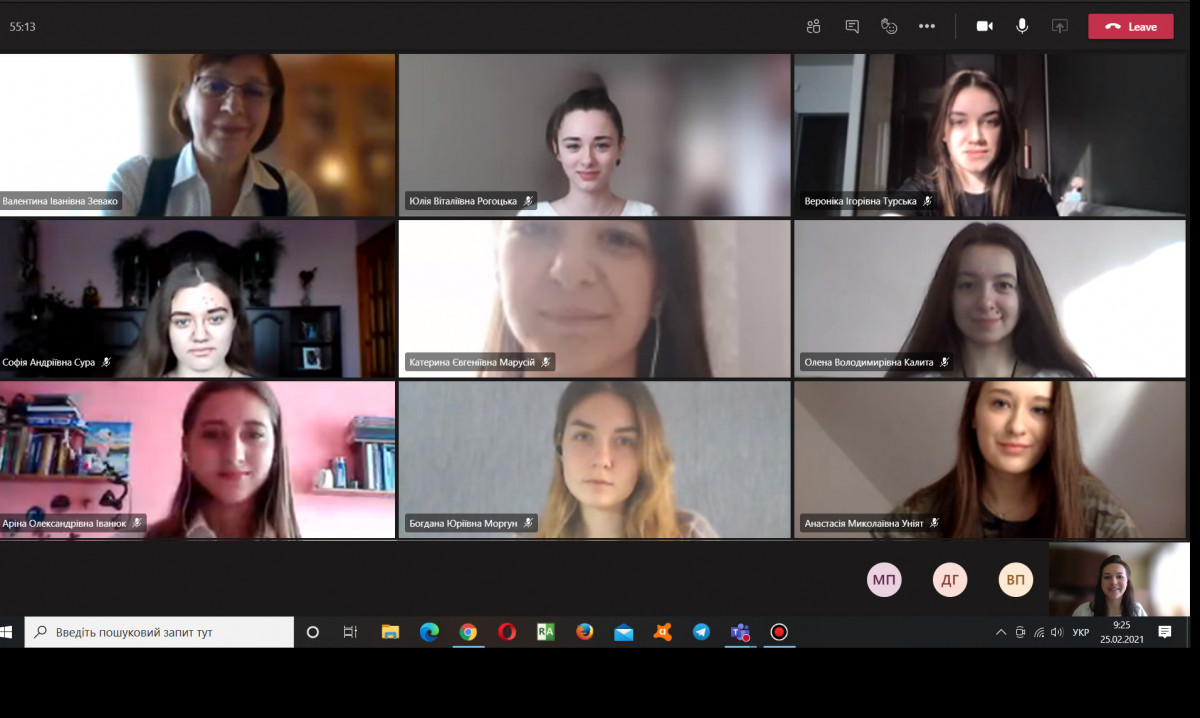Open Telegram from the taskbar
Screen dimensions: 1200x718
coord(701,632)
